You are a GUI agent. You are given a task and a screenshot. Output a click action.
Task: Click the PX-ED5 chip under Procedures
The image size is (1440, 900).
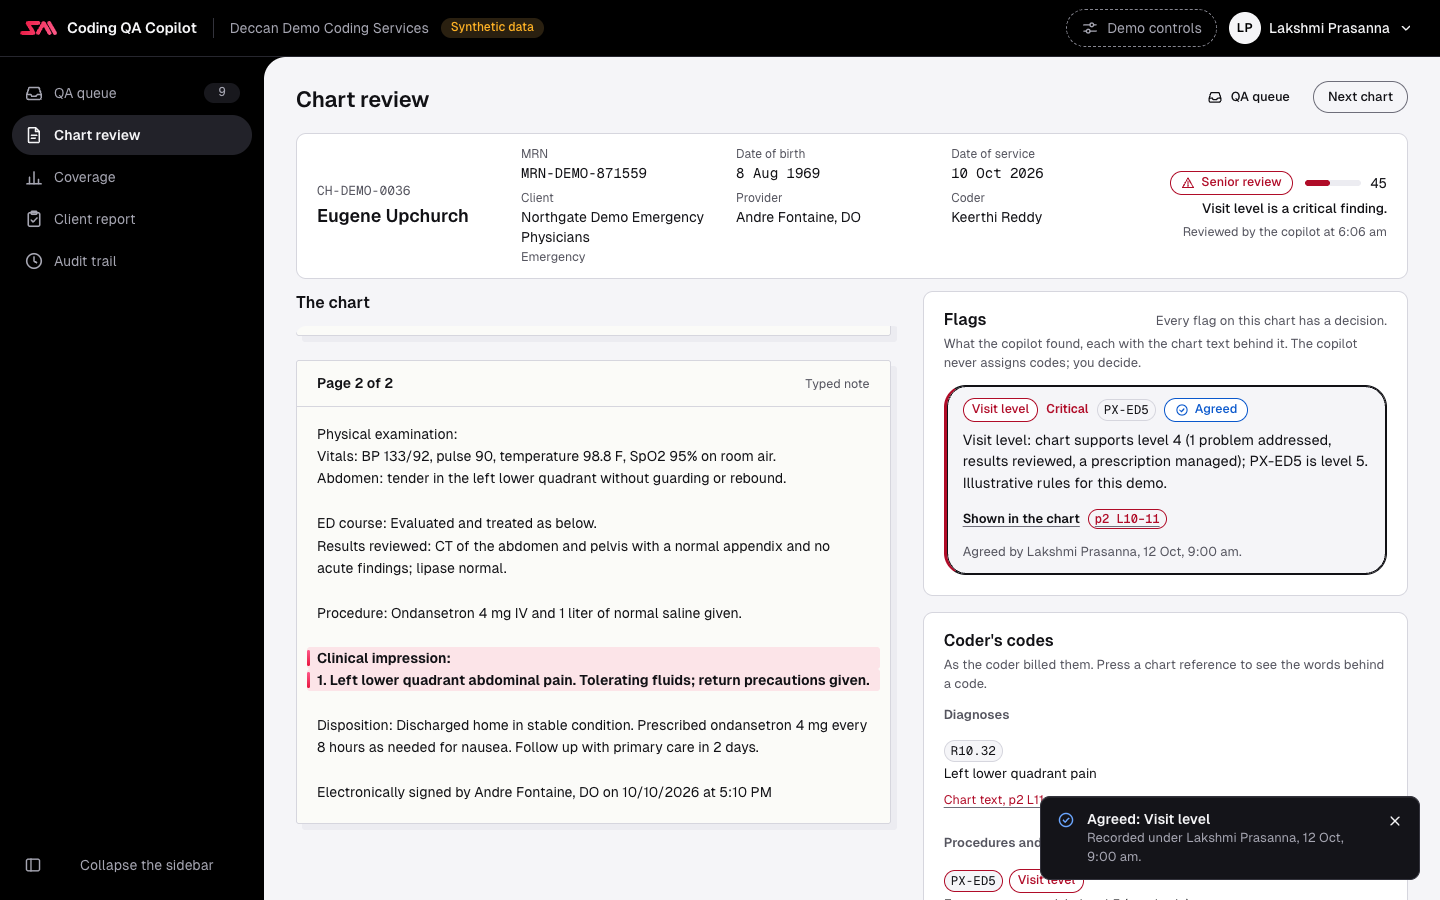pos(973,881)
